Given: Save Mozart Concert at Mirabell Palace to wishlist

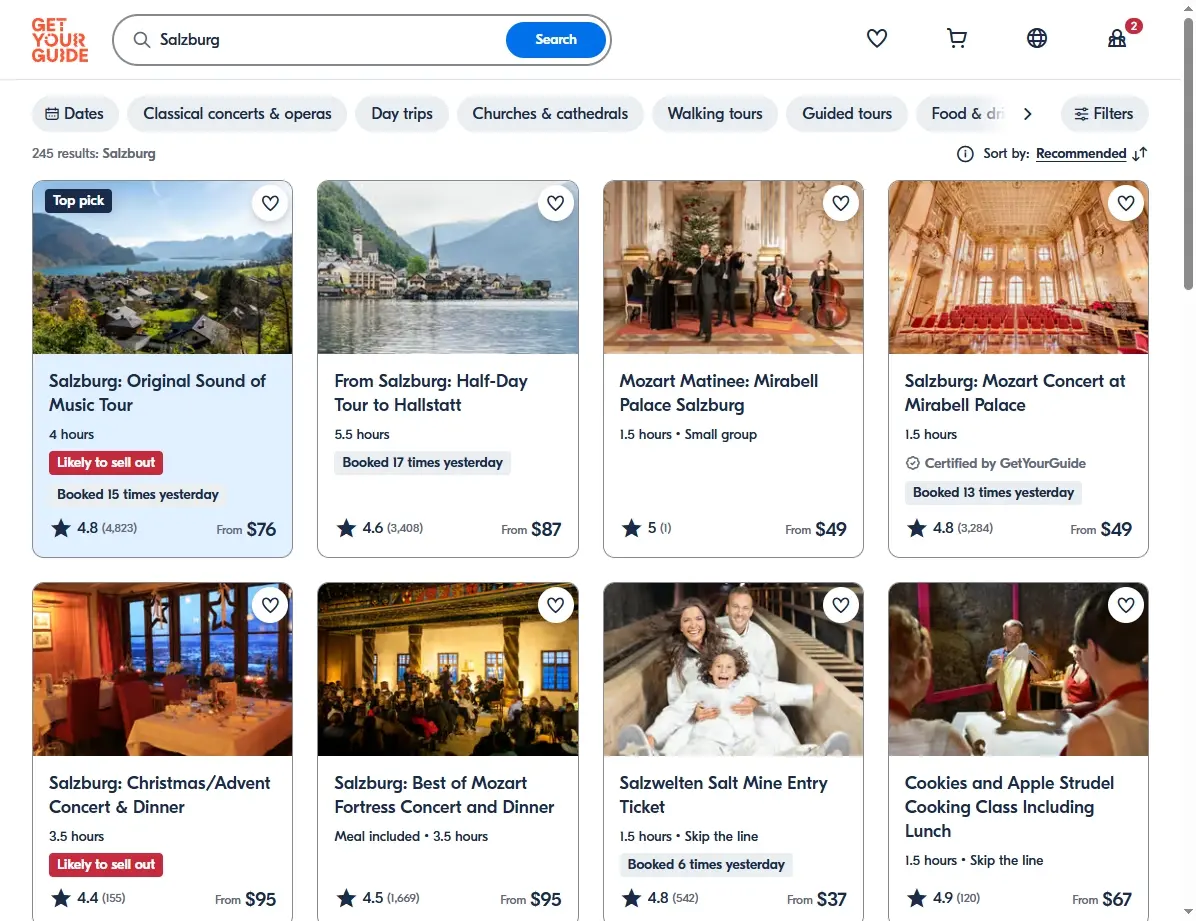Looking at the screenshot, I should point(1126,203).
